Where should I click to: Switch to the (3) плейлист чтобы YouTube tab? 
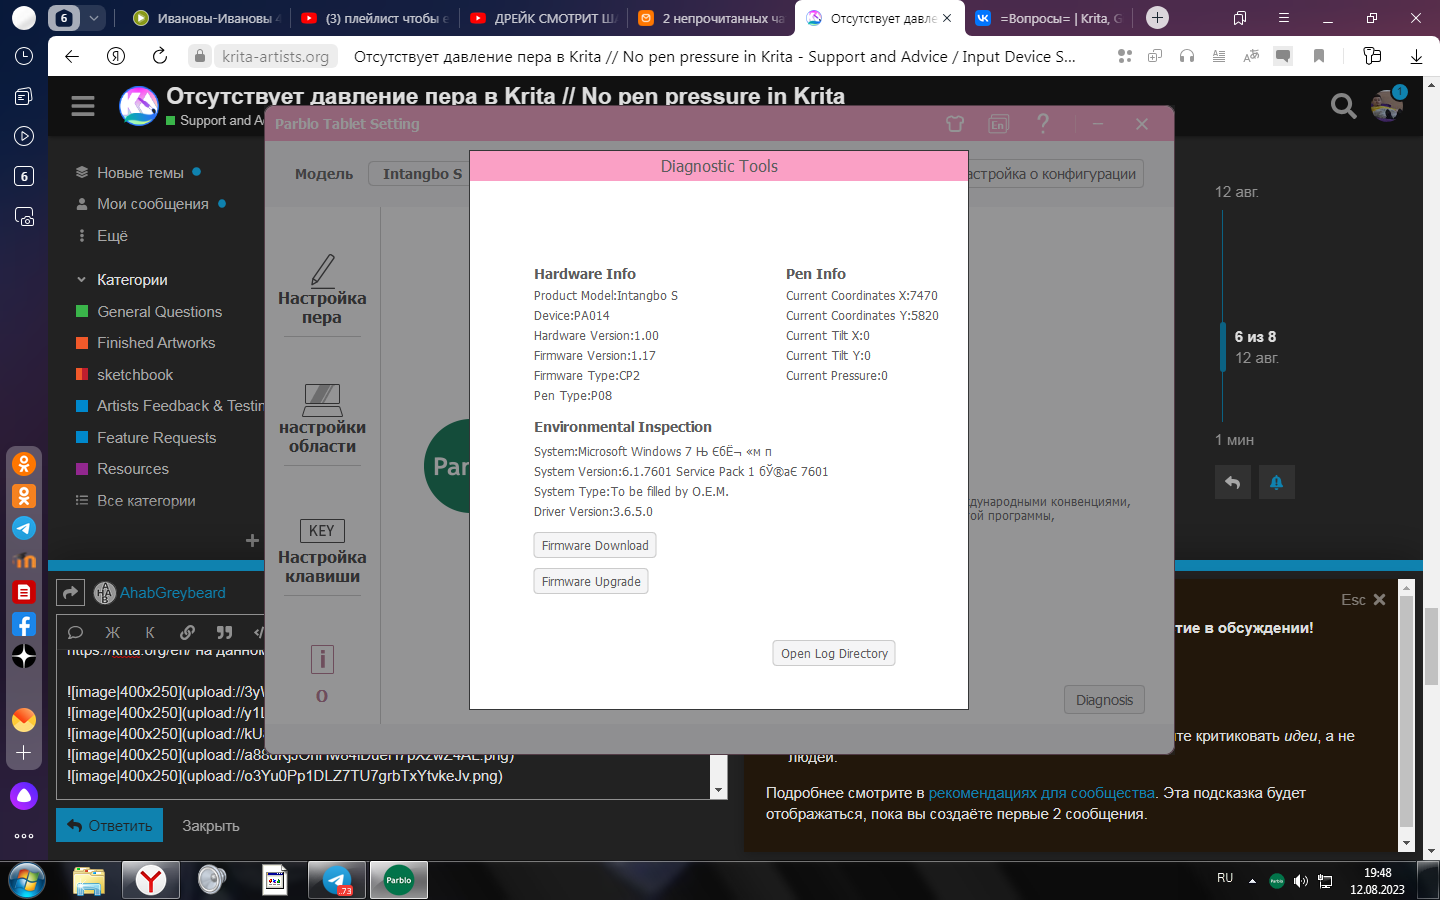coord(375,18)
